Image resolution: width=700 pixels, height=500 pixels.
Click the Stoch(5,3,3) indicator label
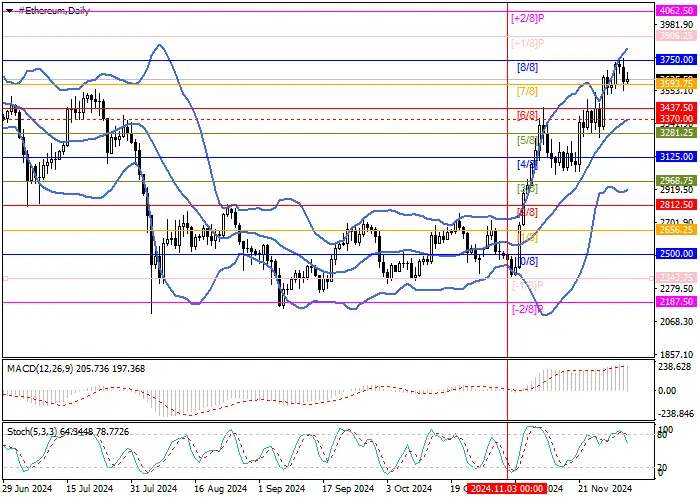click(33, 432)
